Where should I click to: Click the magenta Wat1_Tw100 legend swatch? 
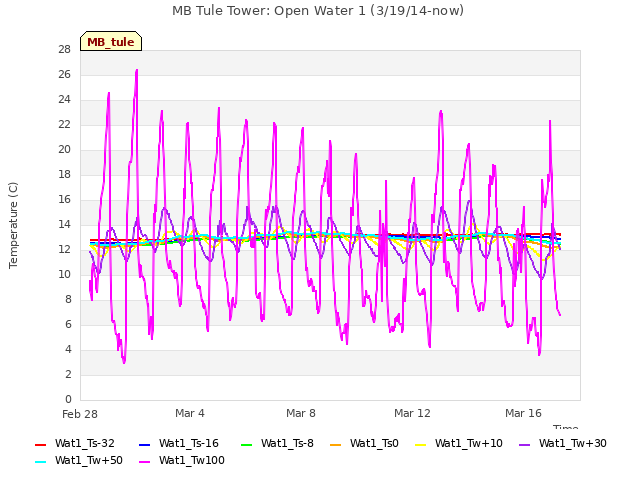(144, 462)
